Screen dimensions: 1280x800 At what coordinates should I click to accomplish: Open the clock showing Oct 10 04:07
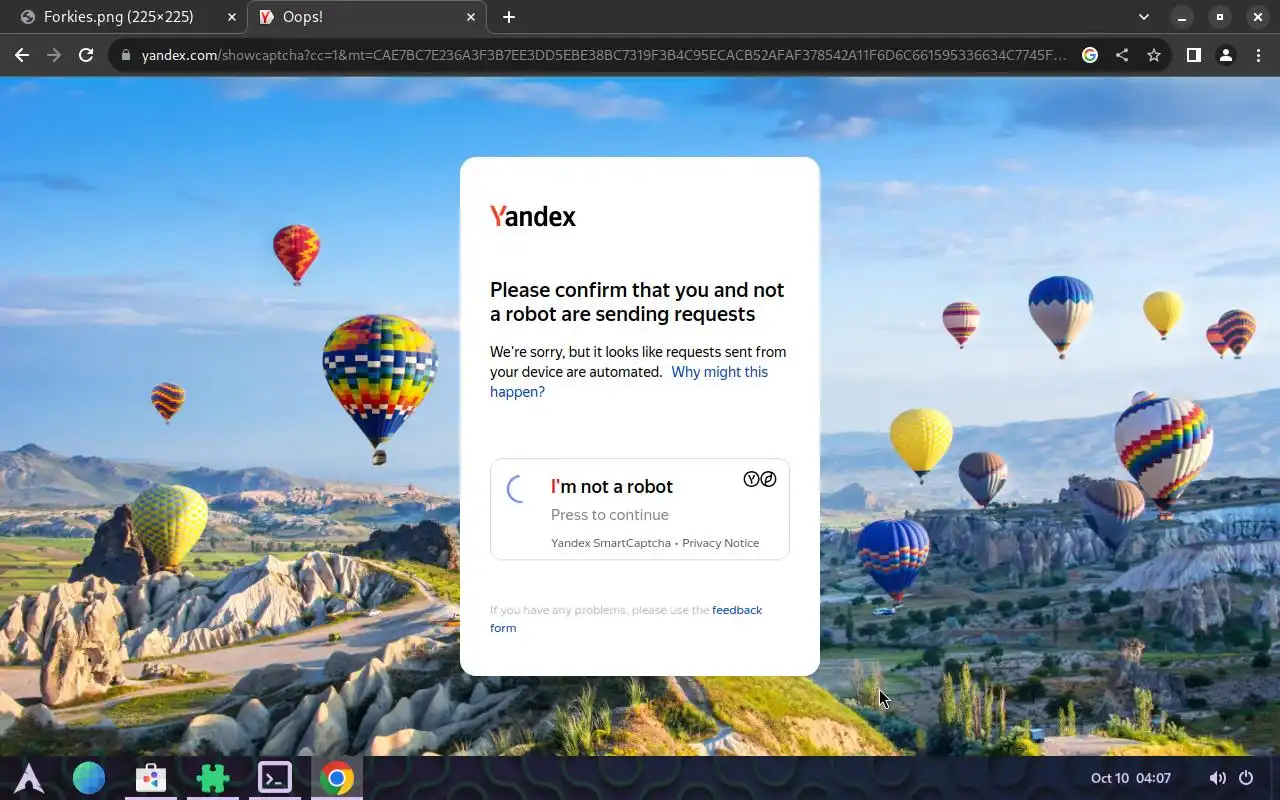coord(1131,778)
